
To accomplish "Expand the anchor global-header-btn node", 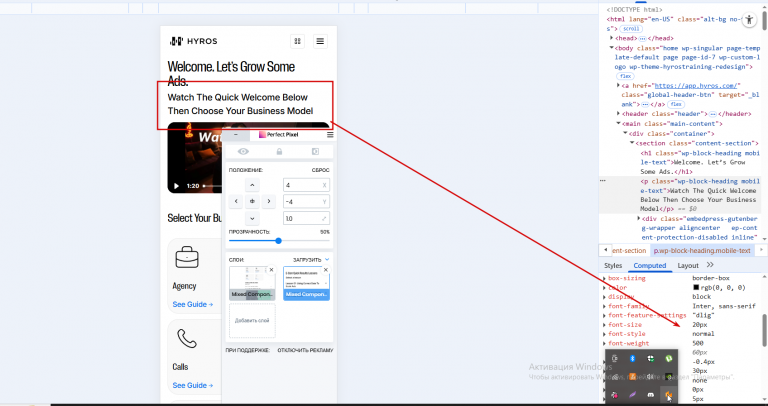I will click(618, 85).
